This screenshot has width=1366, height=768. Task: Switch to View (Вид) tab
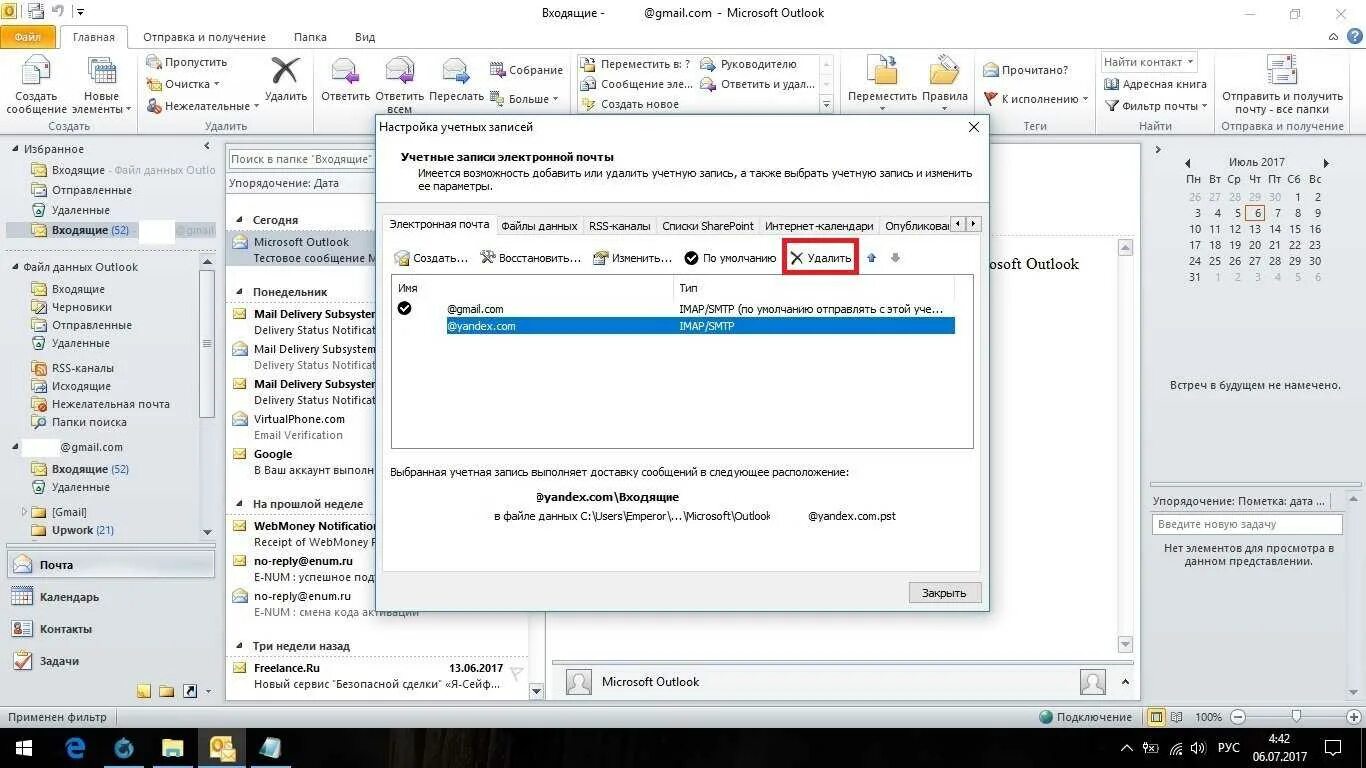click(365, 37)
